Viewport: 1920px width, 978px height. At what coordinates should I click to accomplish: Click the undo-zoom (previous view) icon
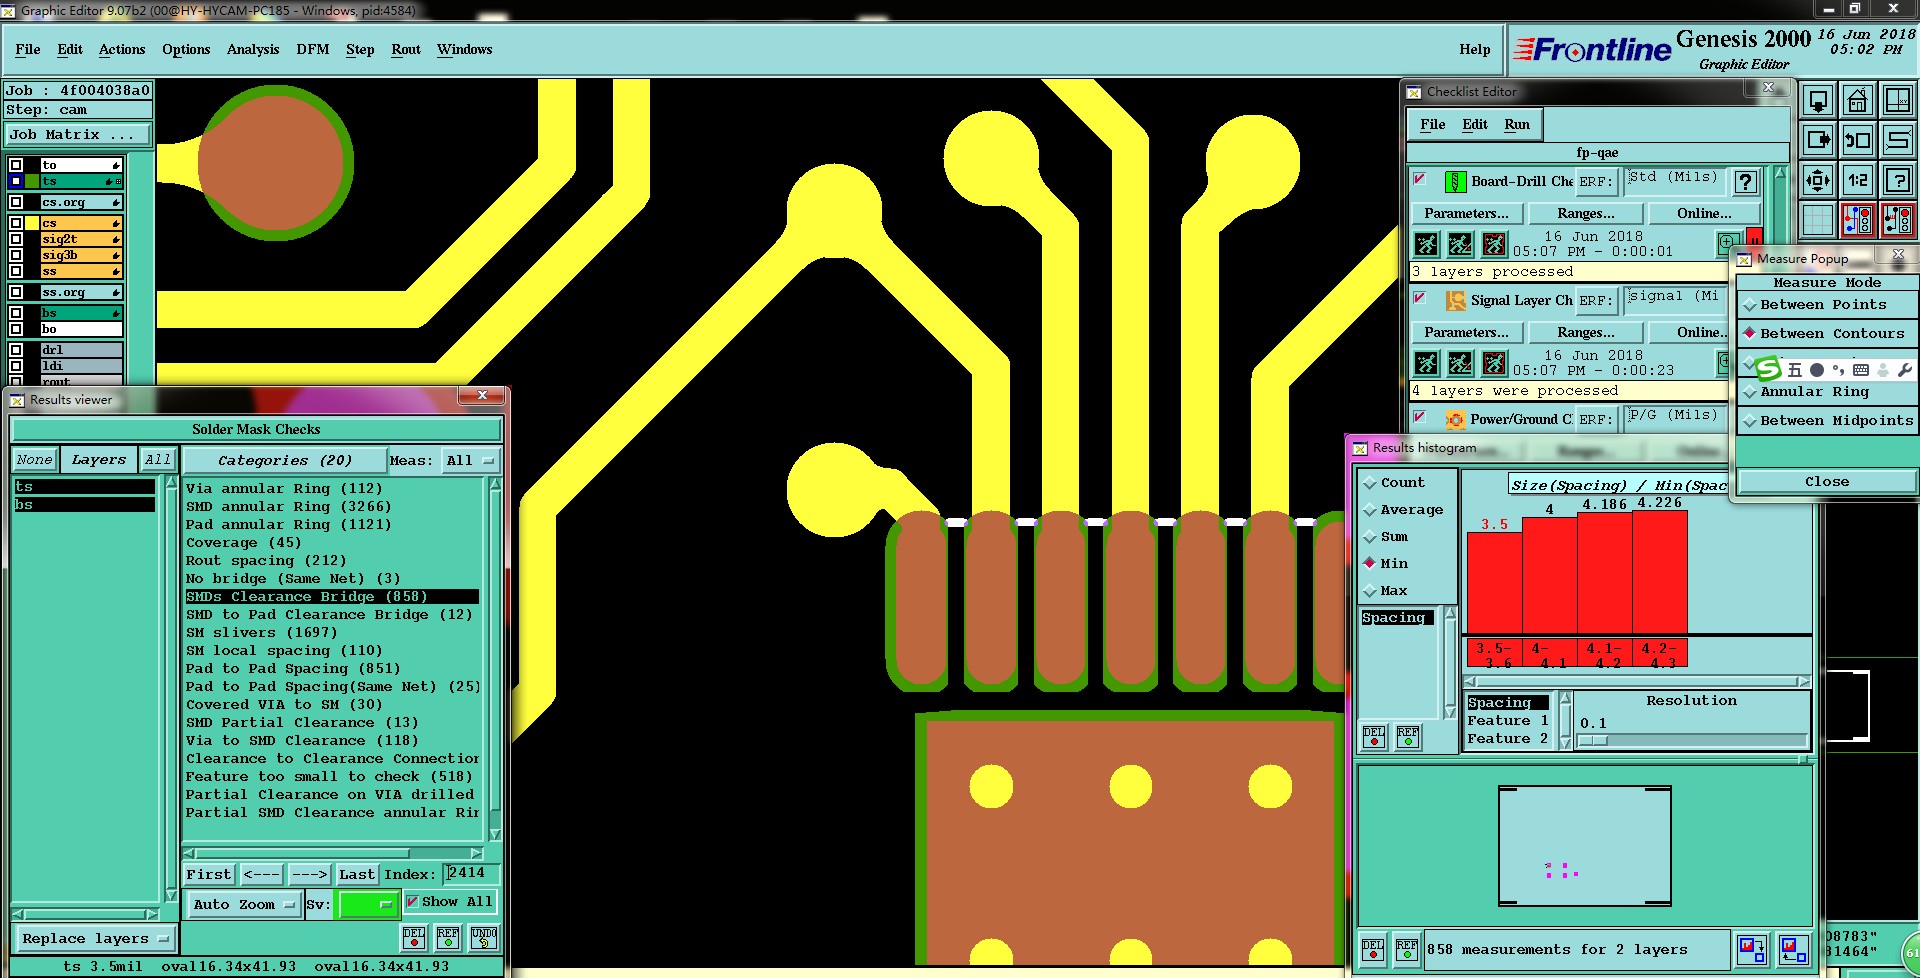click(x=1857, y=140)
